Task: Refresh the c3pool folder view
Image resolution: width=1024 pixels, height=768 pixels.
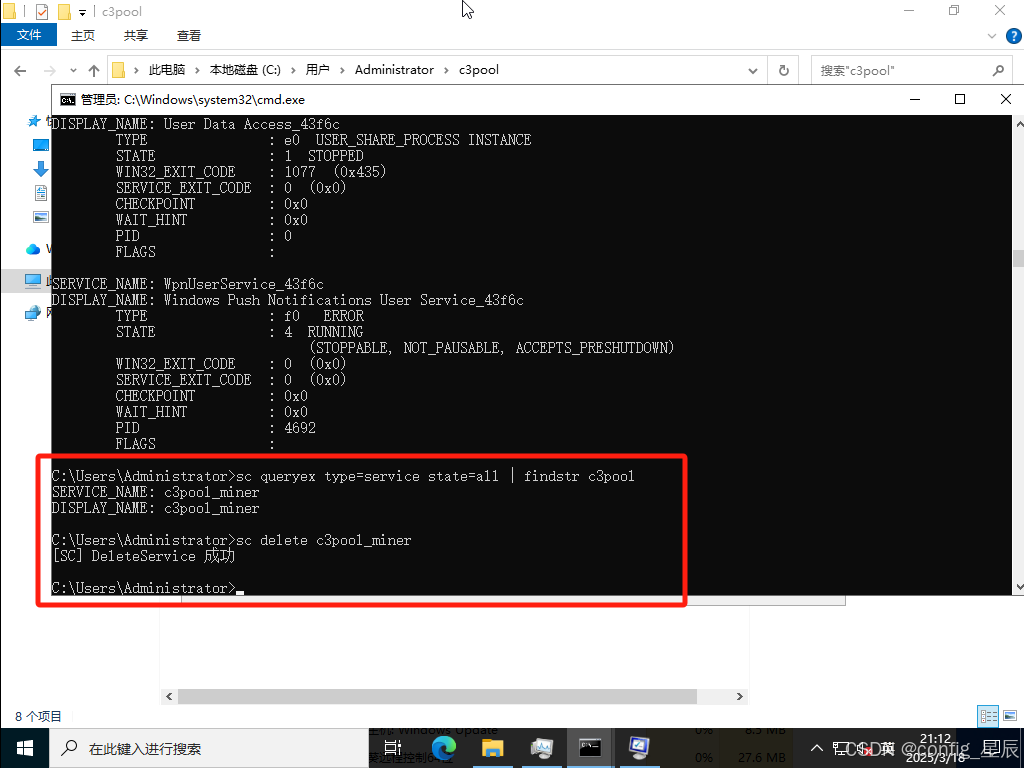Action: [x=784, y=71]
